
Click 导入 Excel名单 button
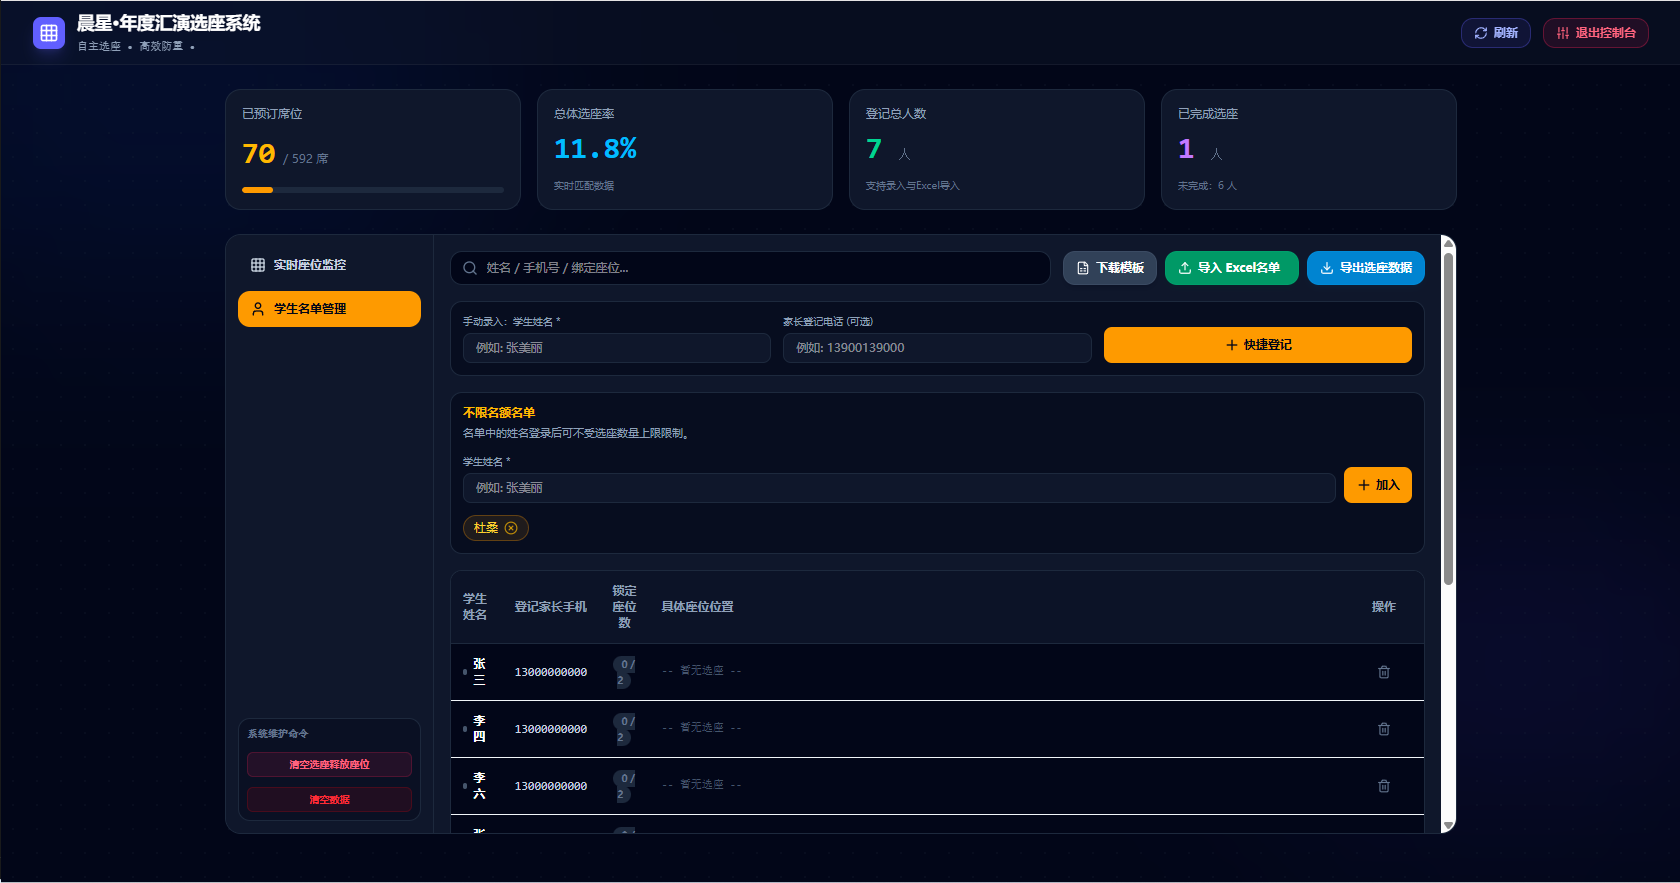pos(1232,268)
